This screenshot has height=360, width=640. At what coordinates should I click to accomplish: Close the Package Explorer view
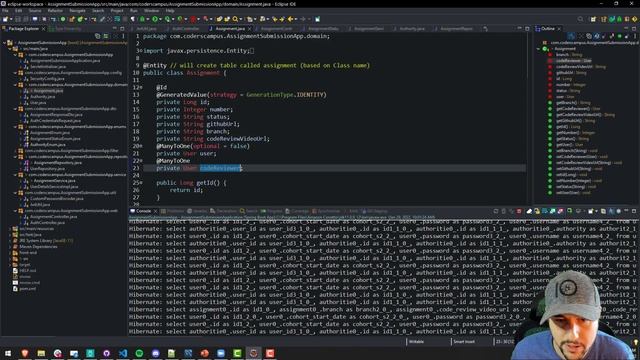tap(44, 29)
